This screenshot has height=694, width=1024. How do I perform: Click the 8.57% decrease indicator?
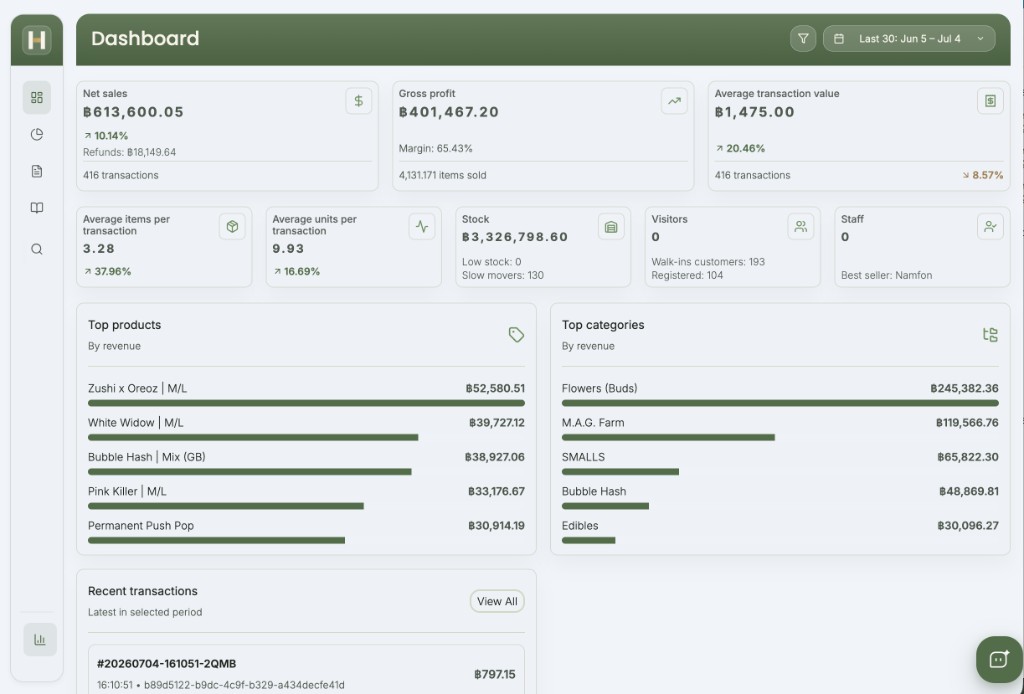(983, 175)
